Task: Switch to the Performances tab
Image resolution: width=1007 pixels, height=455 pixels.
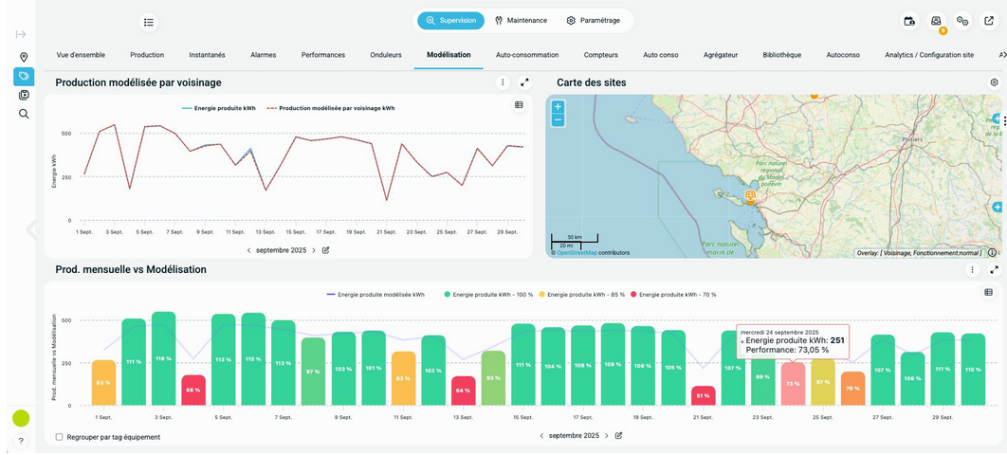Action: coord(323,55)
